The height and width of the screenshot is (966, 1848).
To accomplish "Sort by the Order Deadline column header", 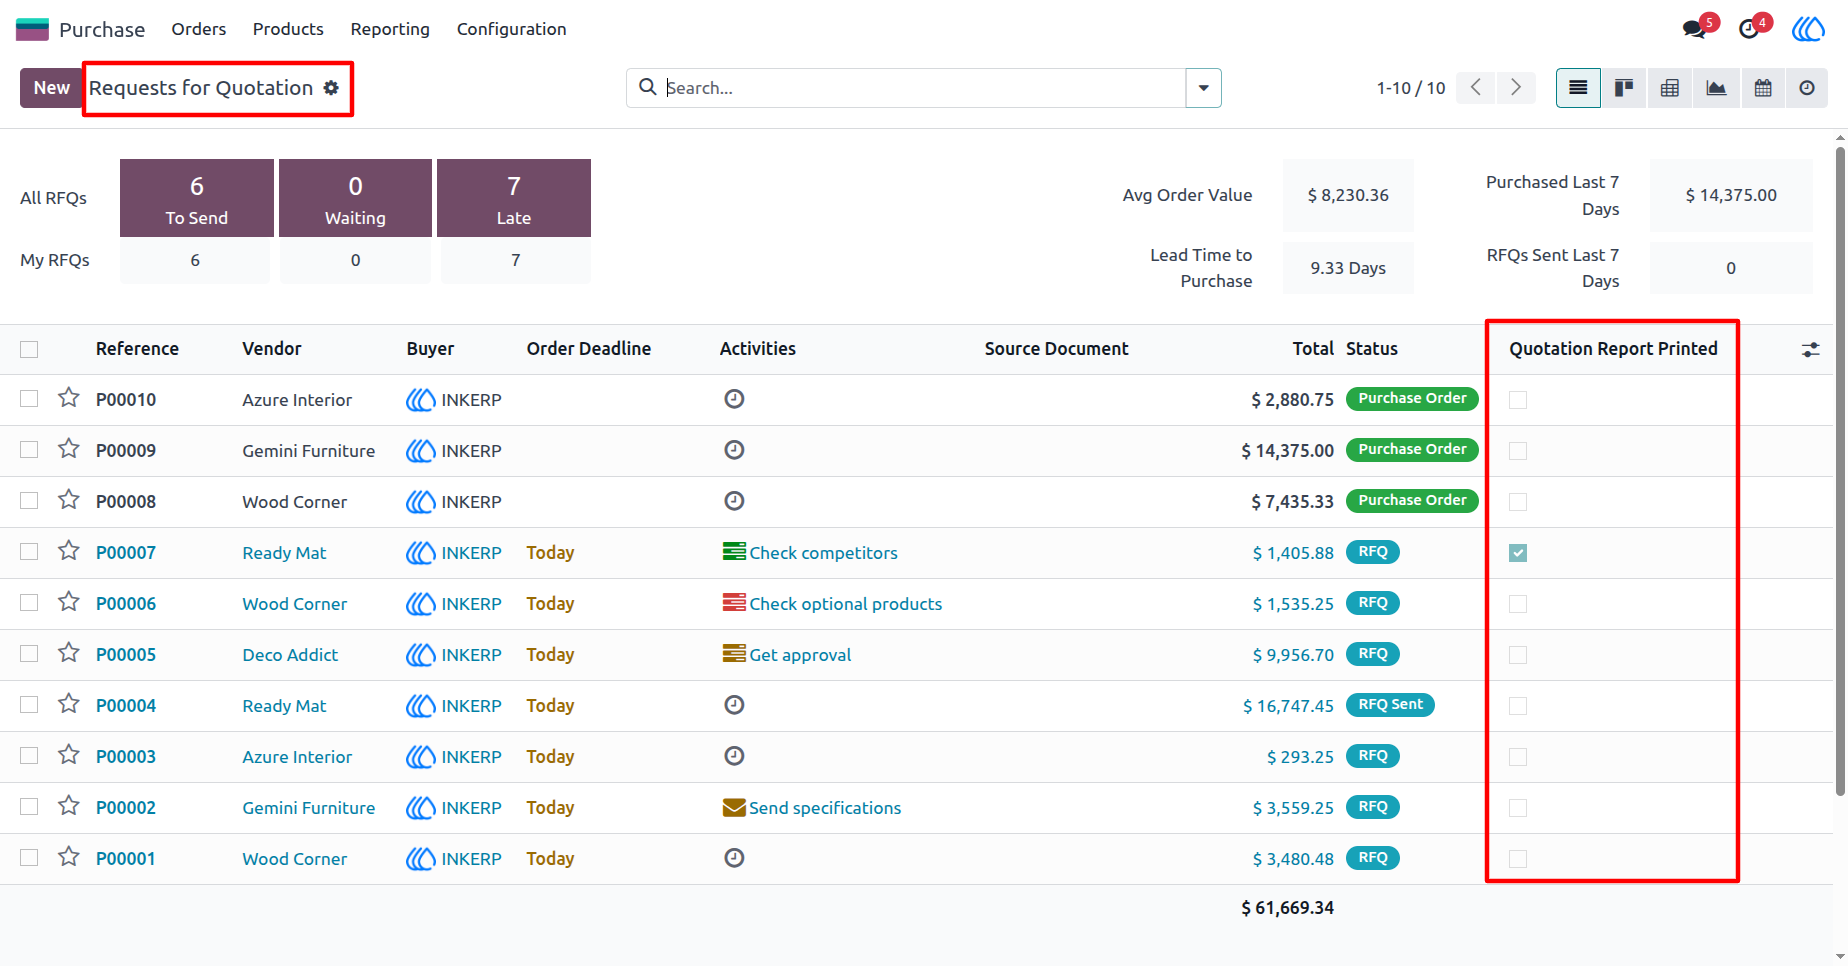I will [589, 349].
